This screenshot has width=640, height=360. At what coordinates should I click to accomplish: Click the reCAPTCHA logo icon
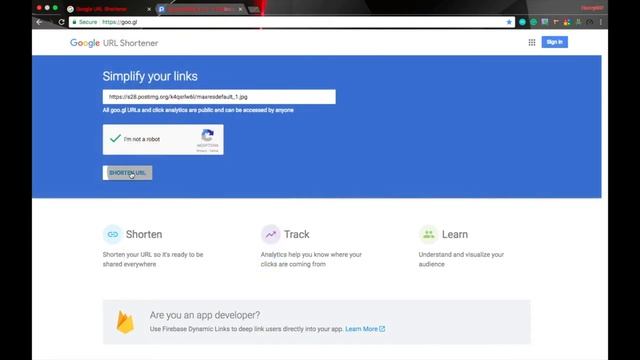click(207, 136)
